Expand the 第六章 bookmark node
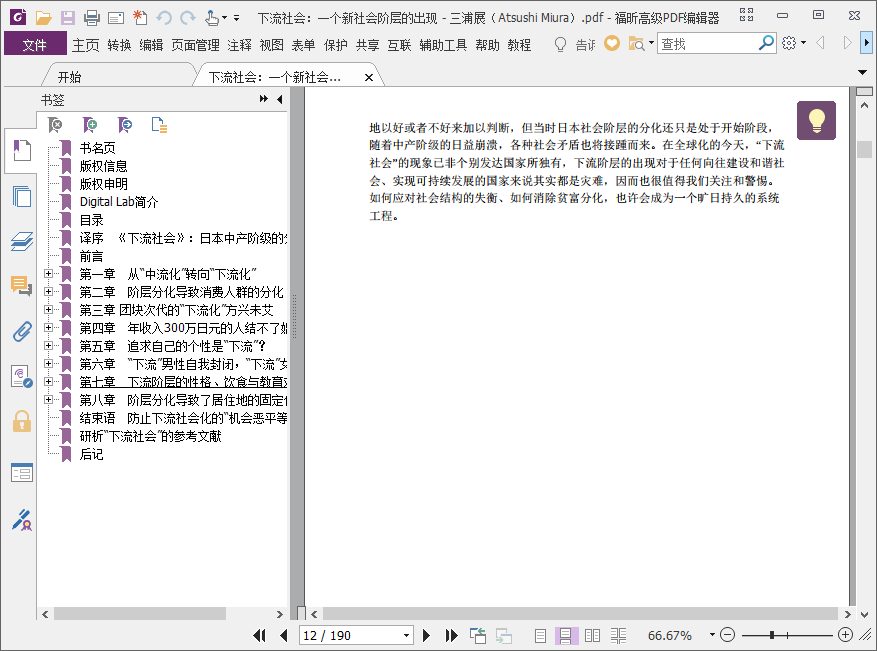Viewport: 877px width, 651px height. (x=49, y=364)
